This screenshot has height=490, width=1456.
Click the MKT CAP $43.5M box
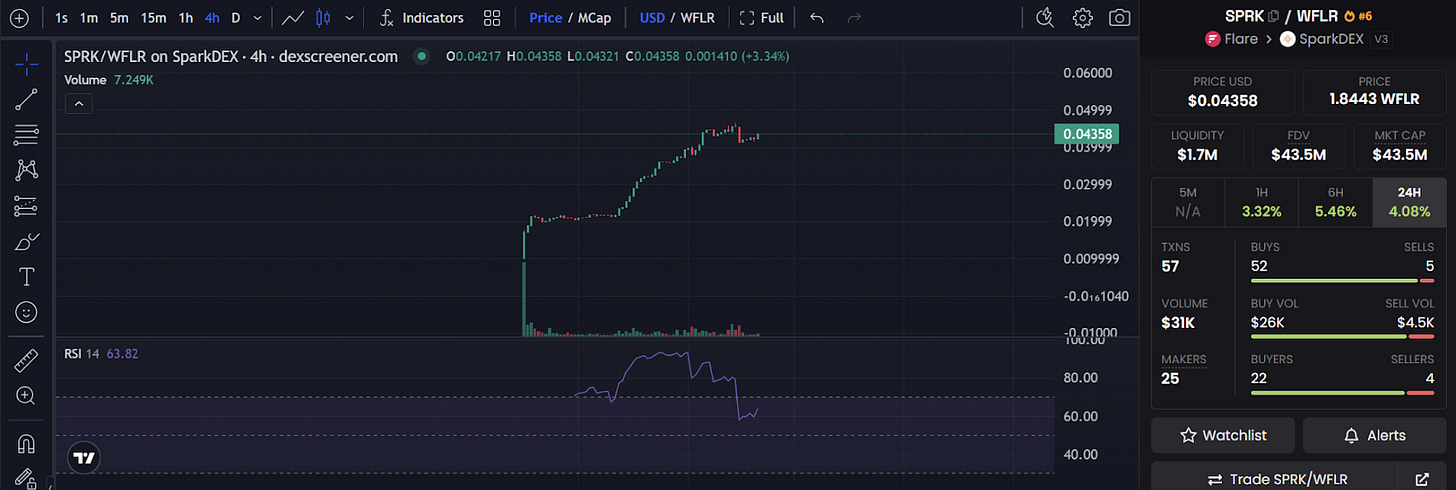(1400, 146)
